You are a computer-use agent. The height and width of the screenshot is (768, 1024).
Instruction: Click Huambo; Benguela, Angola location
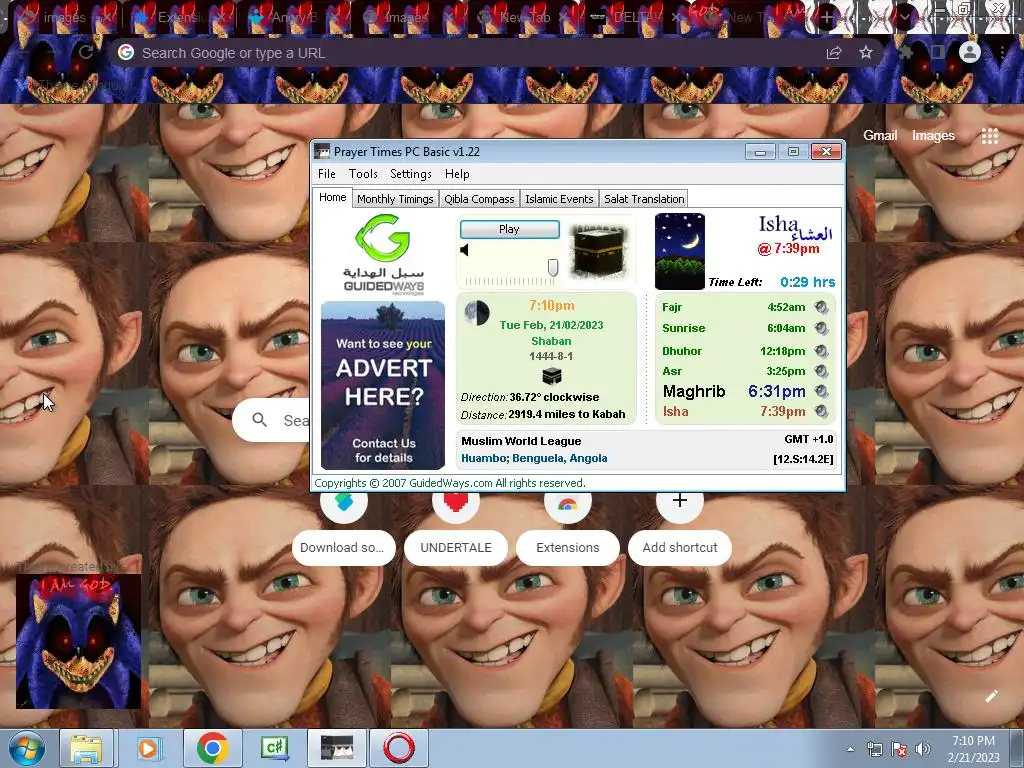click(x=534, y=458)
